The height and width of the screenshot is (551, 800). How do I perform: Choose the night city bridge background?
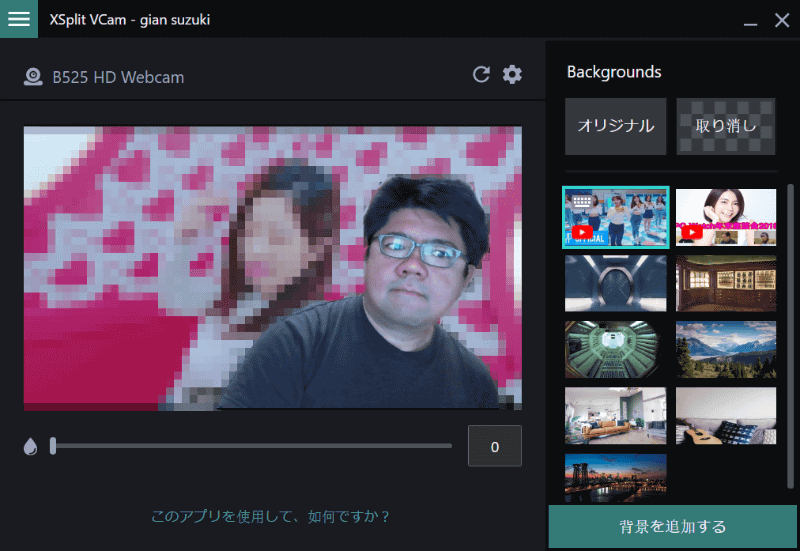[615, 478]
